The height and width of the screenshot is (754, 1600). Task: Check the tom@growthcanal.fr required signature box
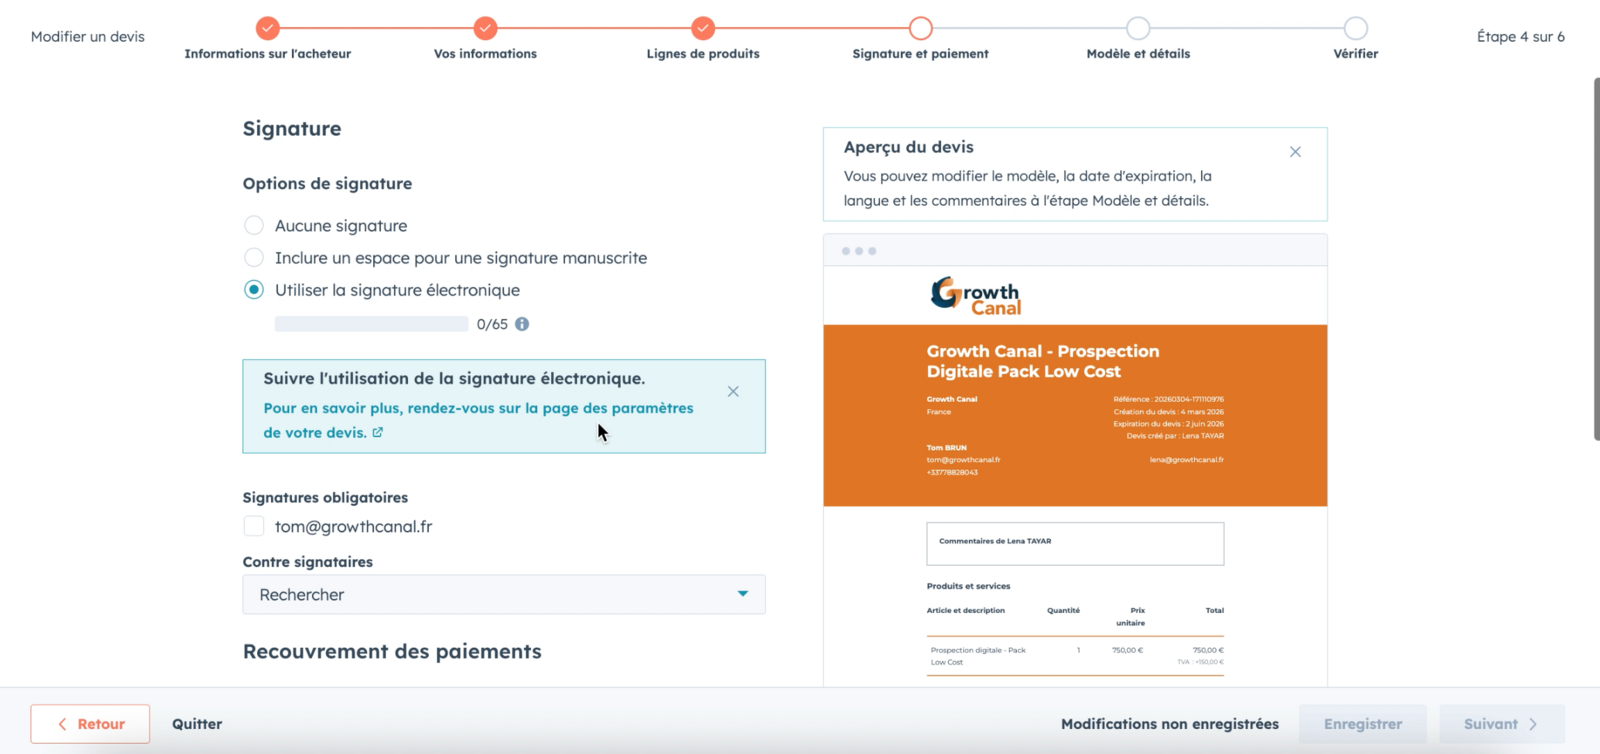254,526
